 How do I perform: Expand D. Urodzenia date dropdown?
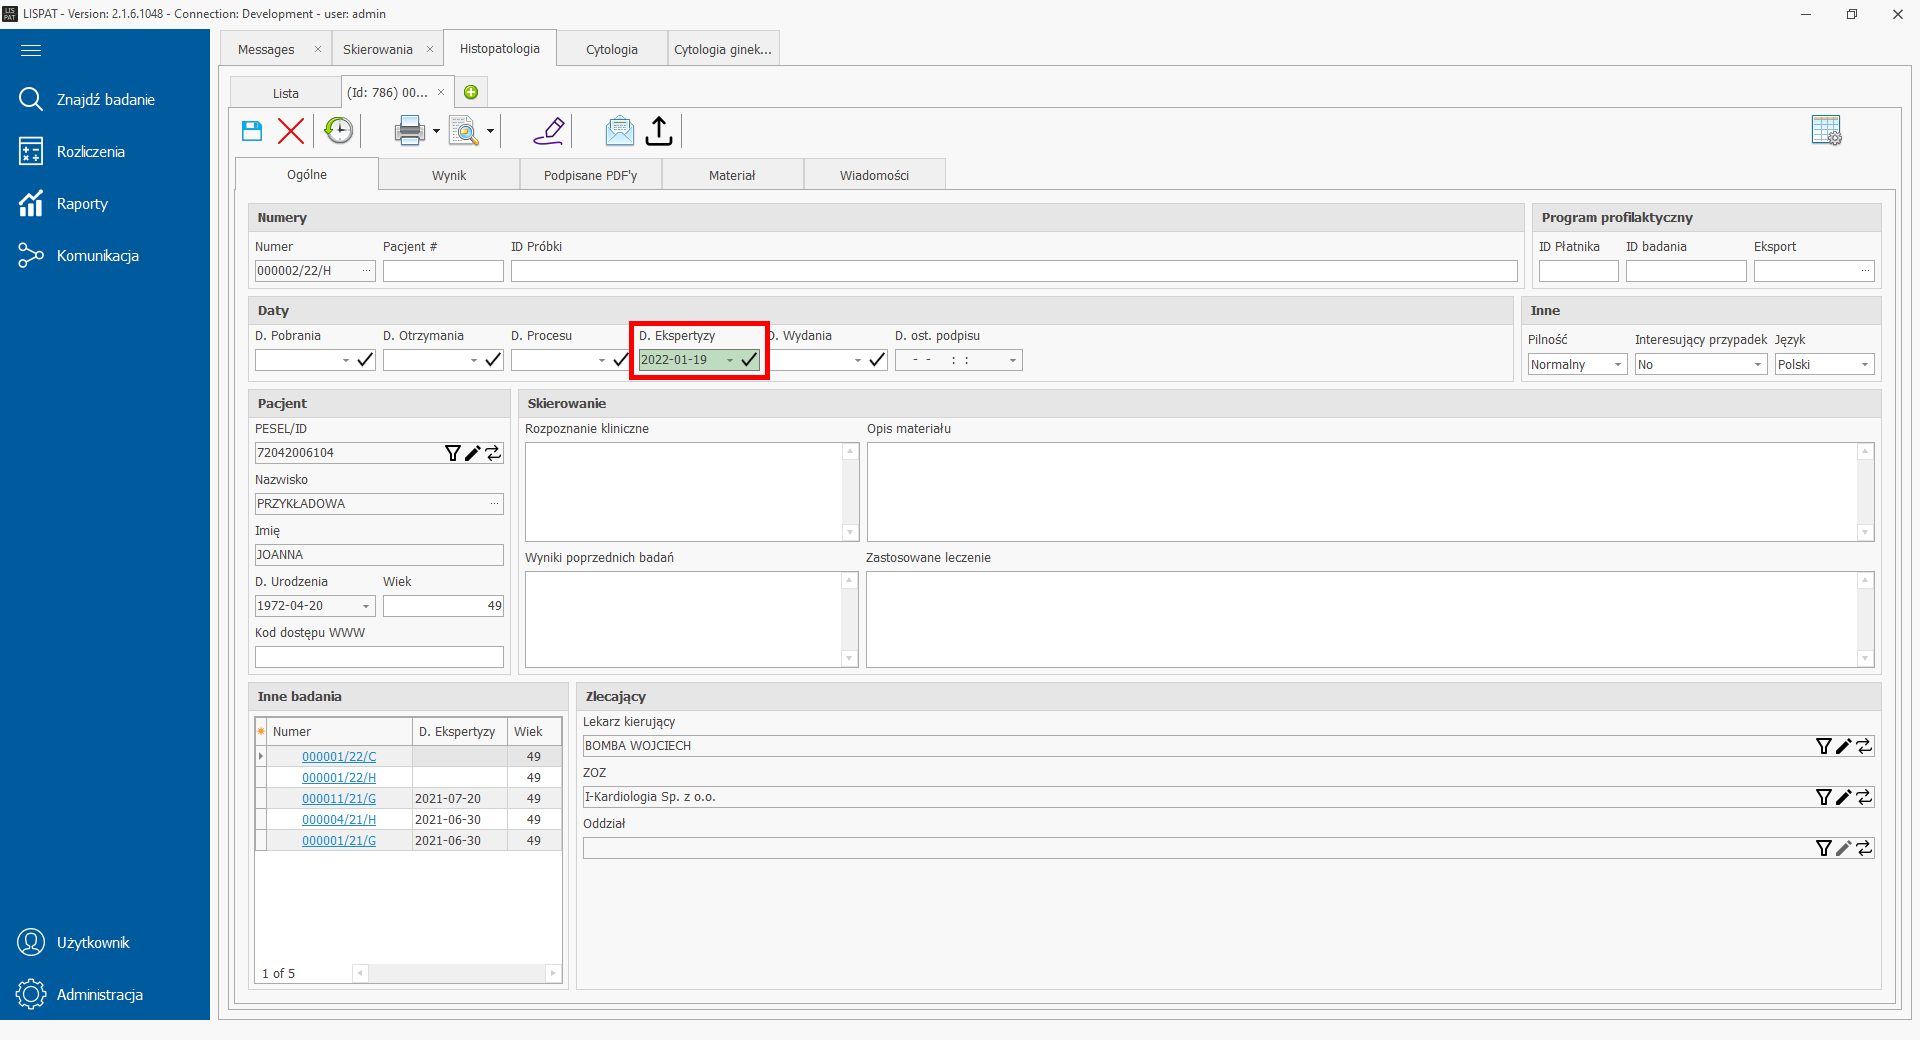pyautogui.click(x=366, y=606)
